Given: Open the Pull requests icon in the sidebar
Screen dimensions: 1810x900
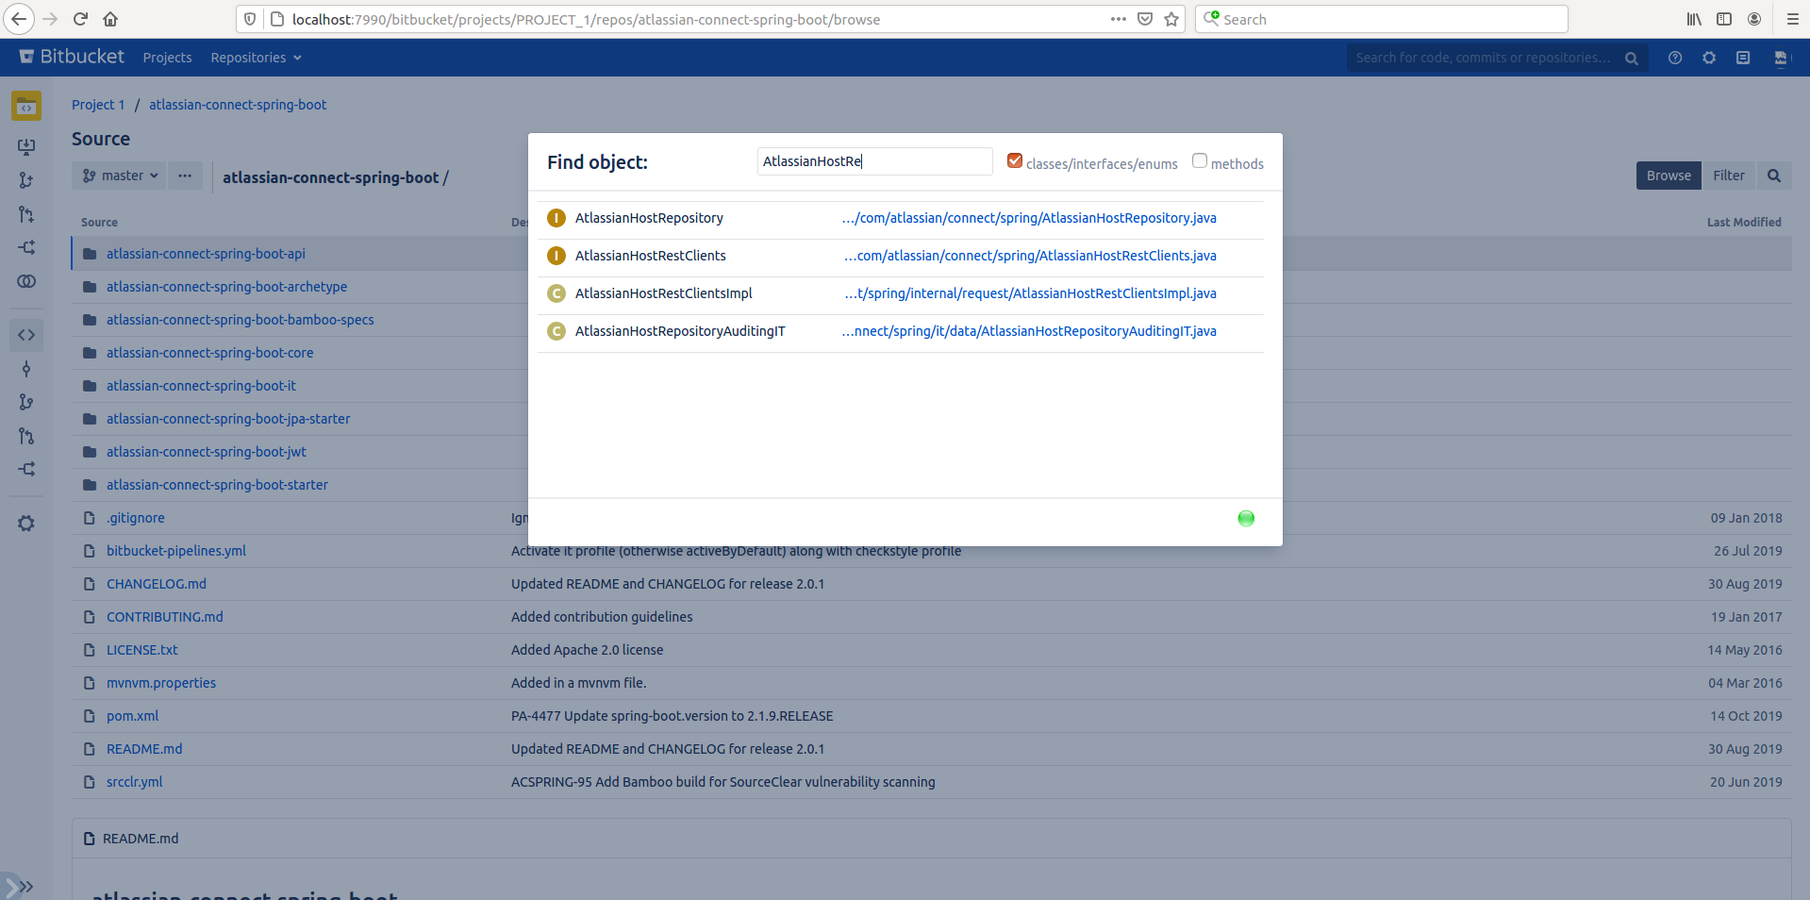Looking at the screenshot, I should tap(26, 436).
